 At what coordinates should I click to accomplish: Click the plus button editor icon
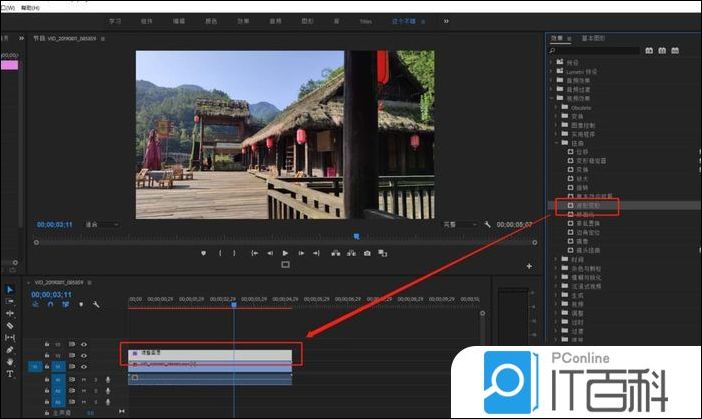point(528,266)
